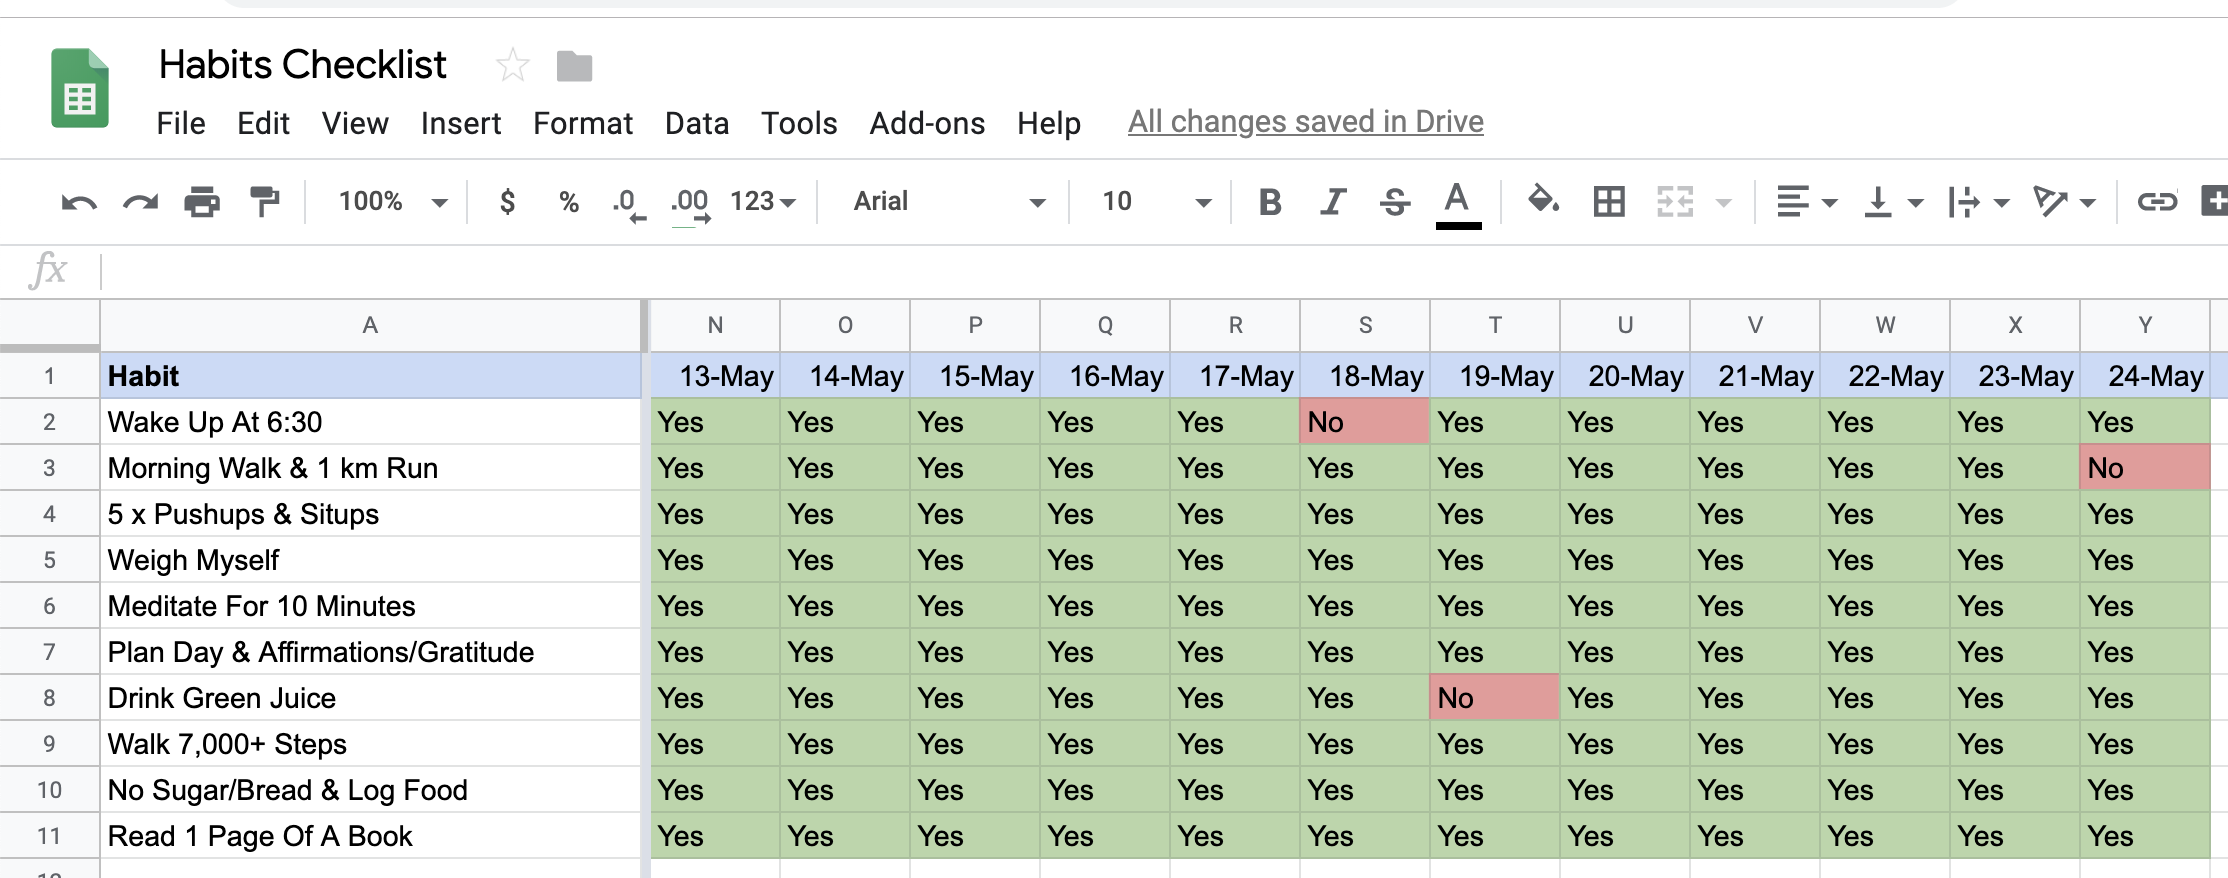Decrease decimal places button
The height and width of the screenshot is (878, 2228).
(628, 204)
